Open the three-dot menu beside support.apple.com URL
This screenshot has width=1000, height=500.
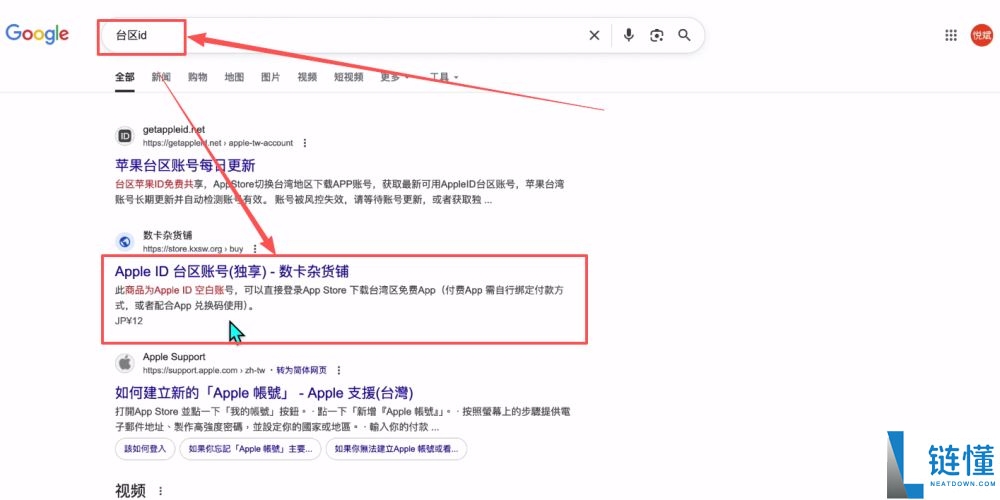click(x=339, y=370)
